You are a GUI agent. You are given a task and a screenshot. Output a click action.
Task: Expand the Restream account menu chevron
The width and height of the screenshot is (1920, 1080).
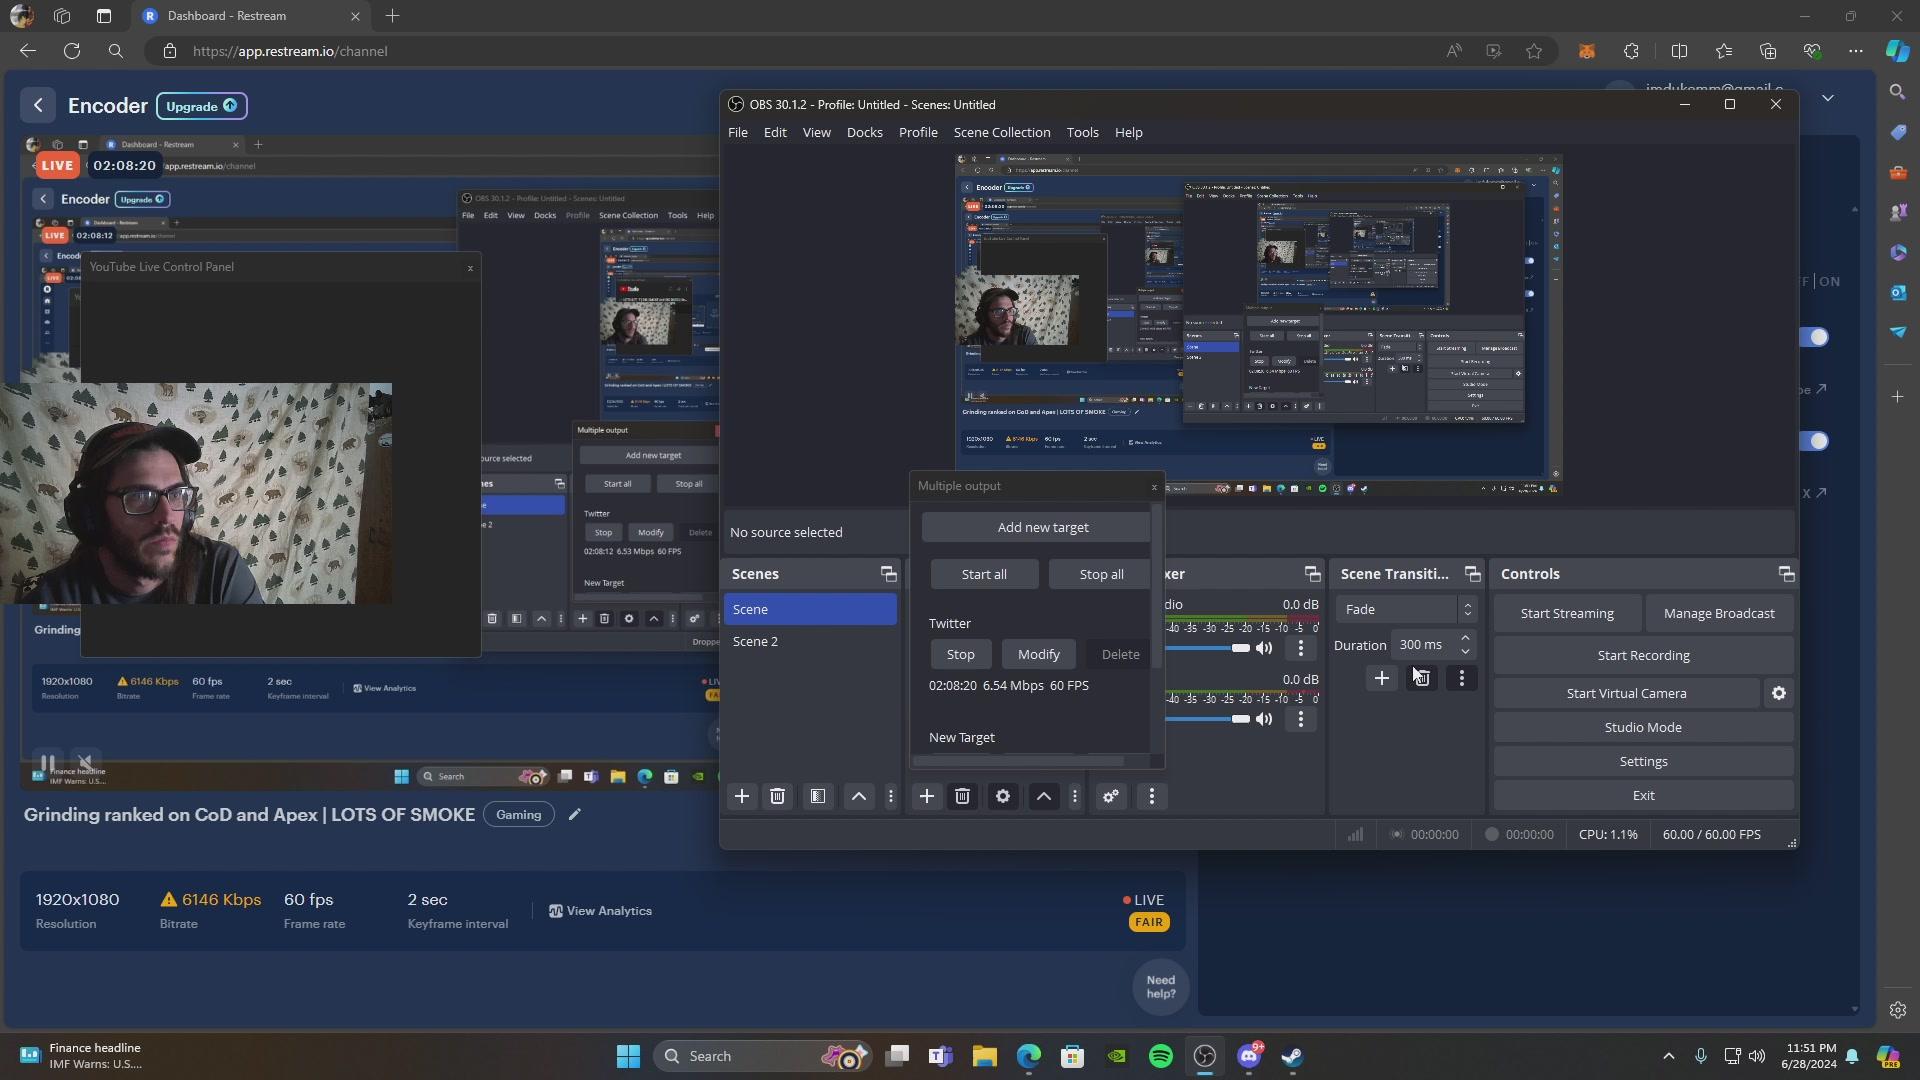coord(1828,97)
